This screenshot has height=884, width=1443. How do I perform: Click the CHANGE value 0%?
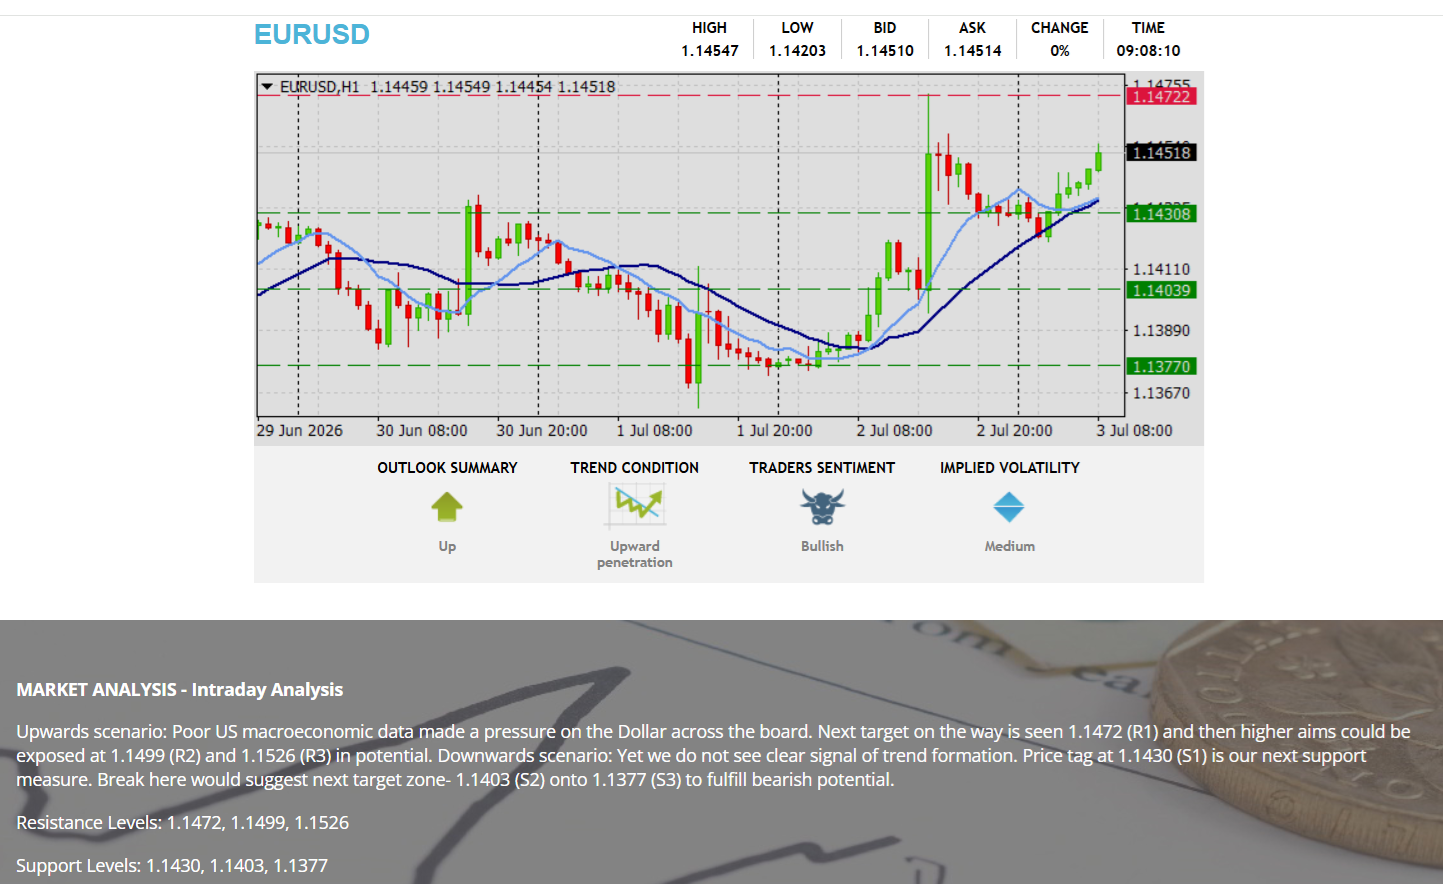click(1060, 51)
